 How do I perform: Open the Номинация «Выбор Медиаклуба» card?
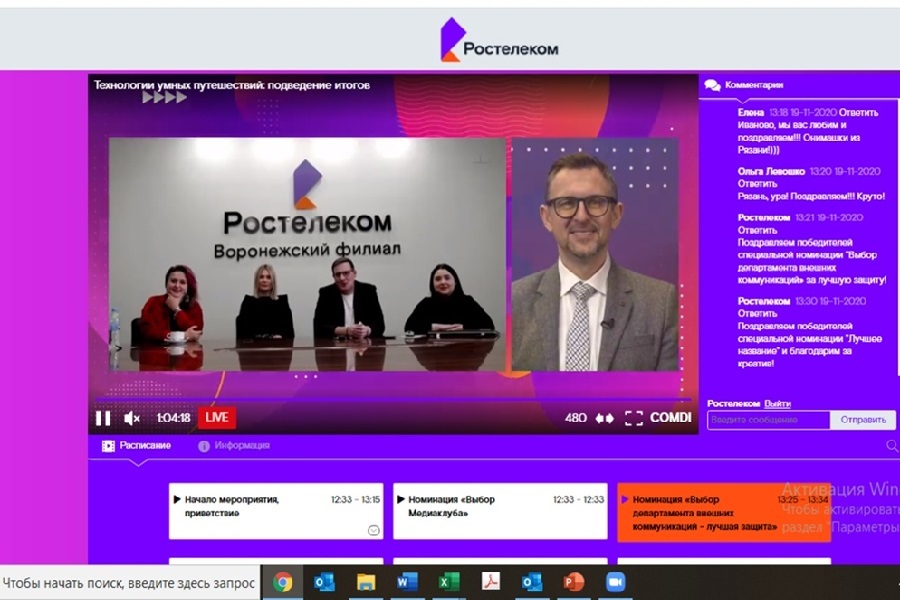pyautogui.click(x=500, y=511)
